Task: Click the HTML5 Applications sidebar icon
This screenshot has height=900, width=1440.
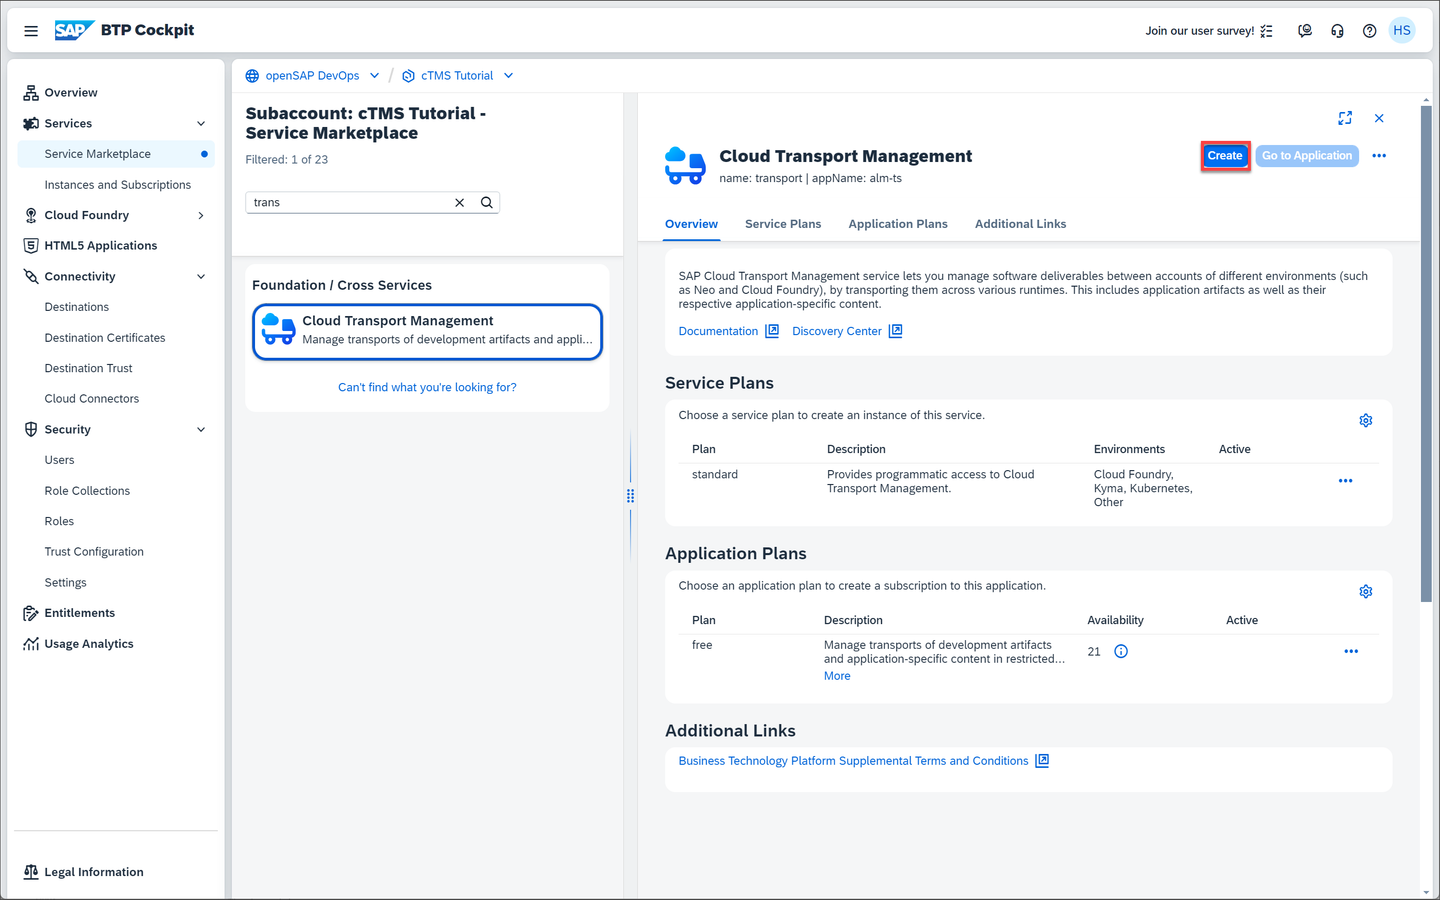Action: click(31, 246)
